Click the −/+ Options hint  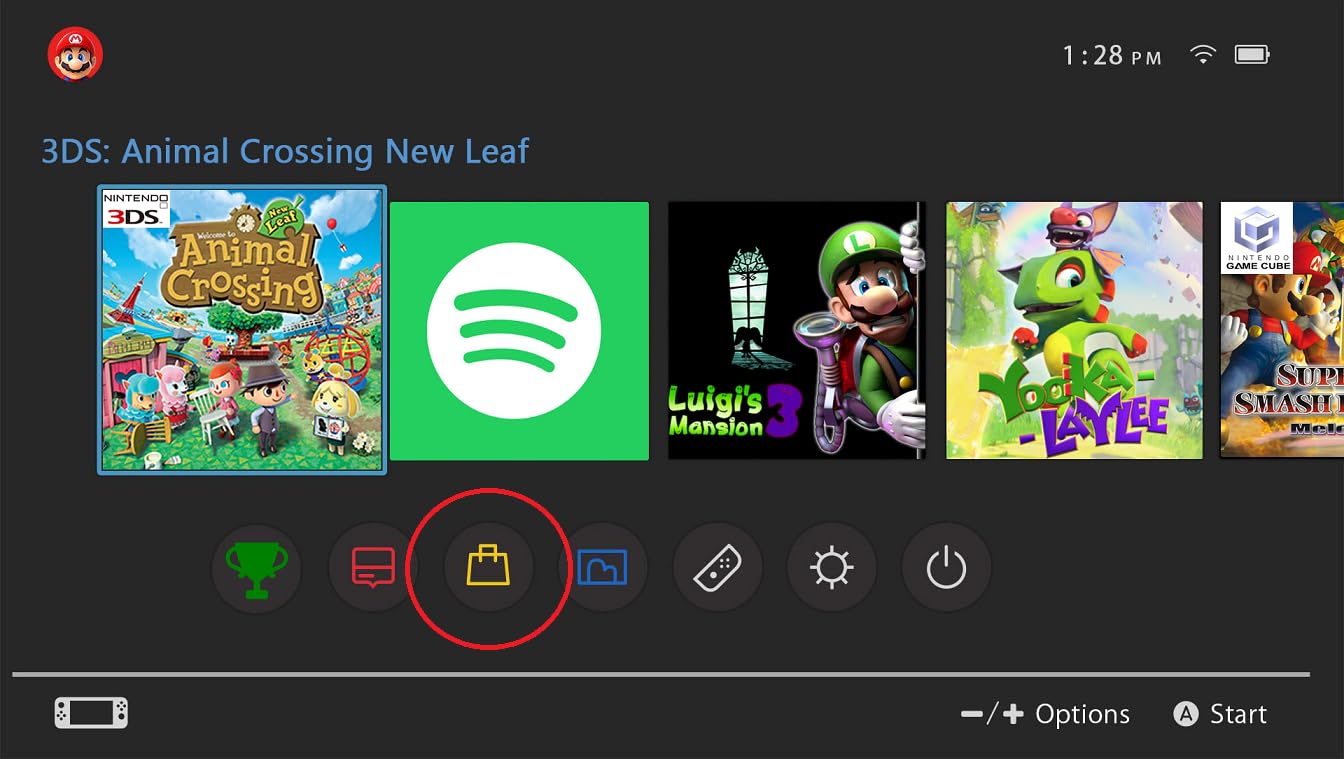(1045, 714)
